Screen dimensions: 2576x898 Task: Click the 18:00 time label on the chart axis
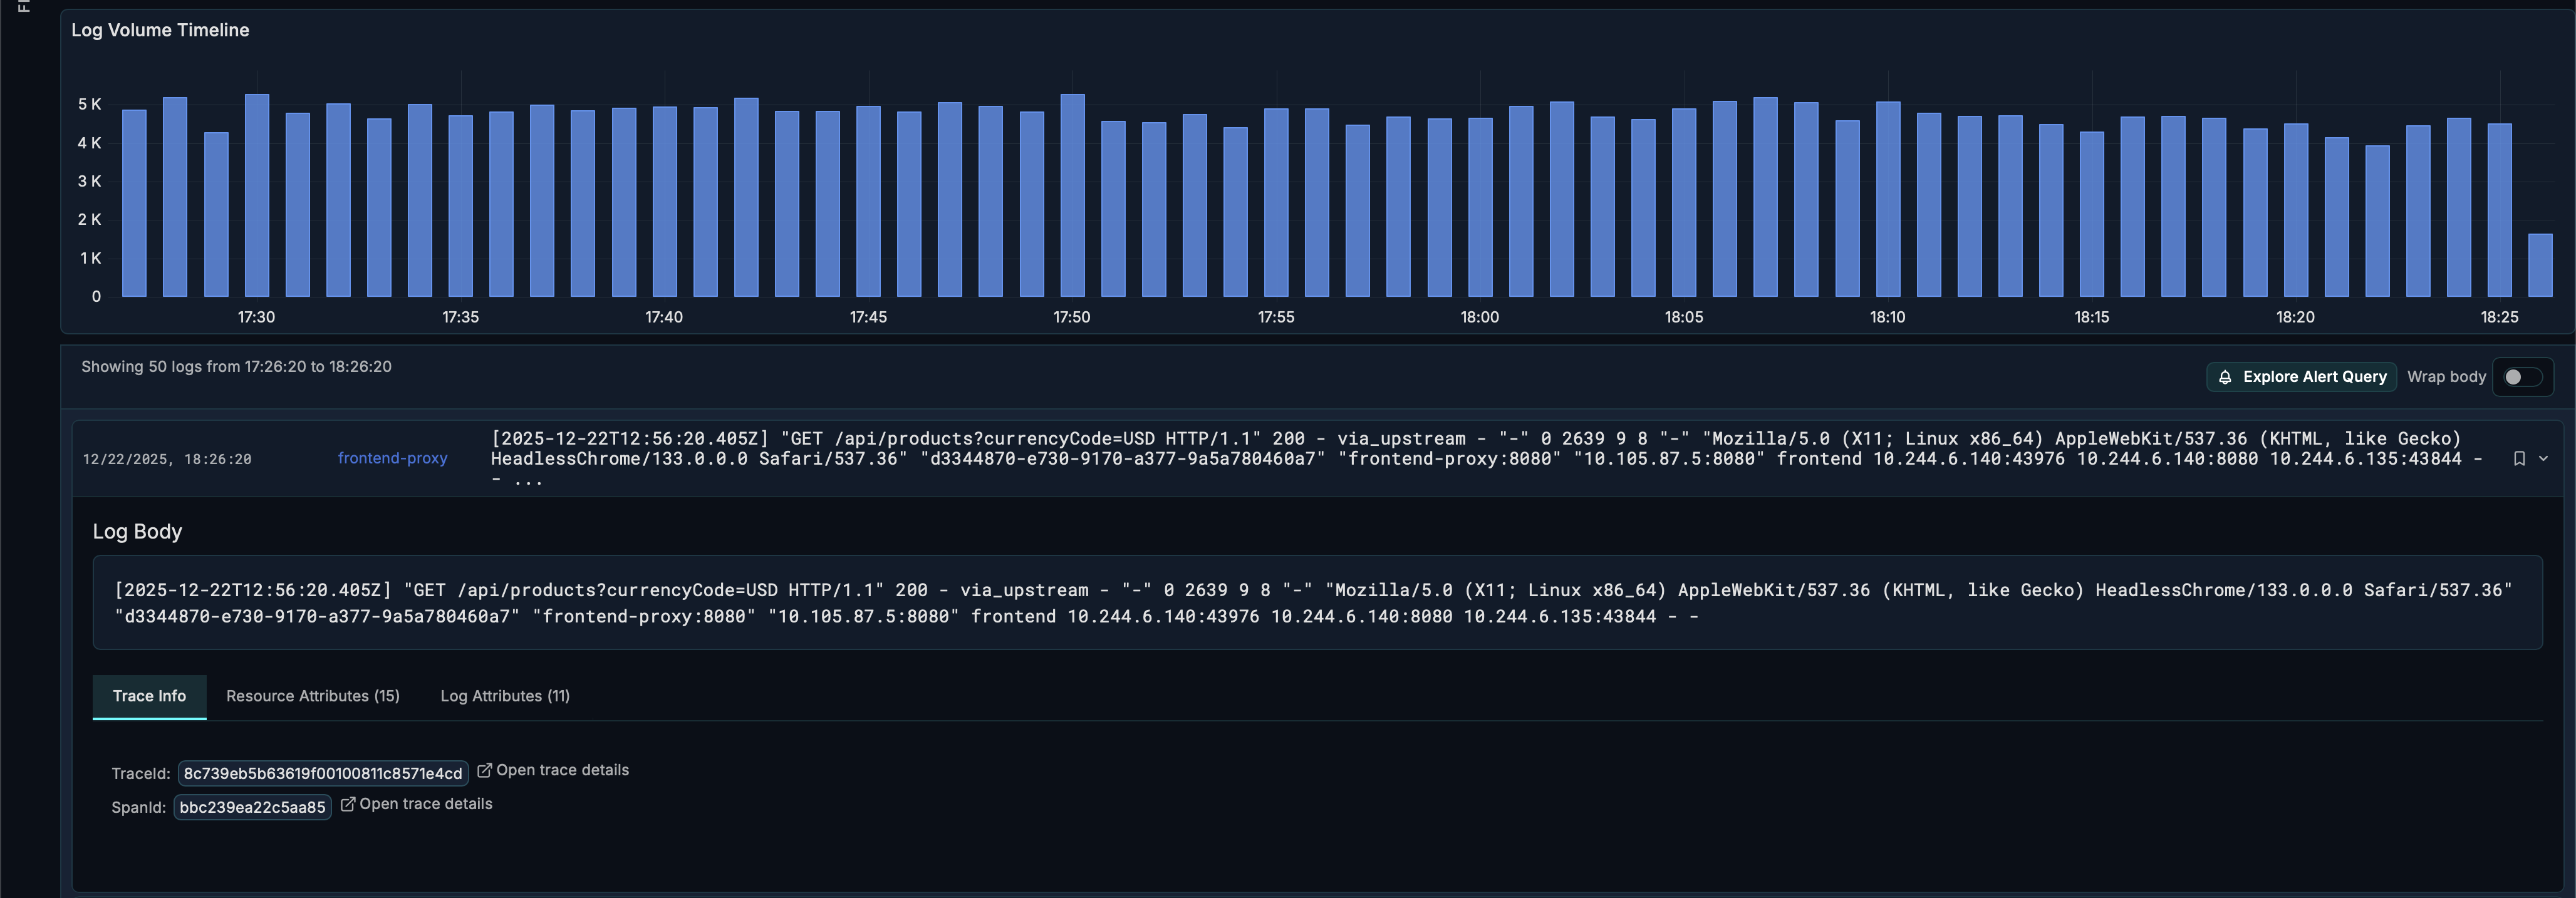coord(1479,317)
